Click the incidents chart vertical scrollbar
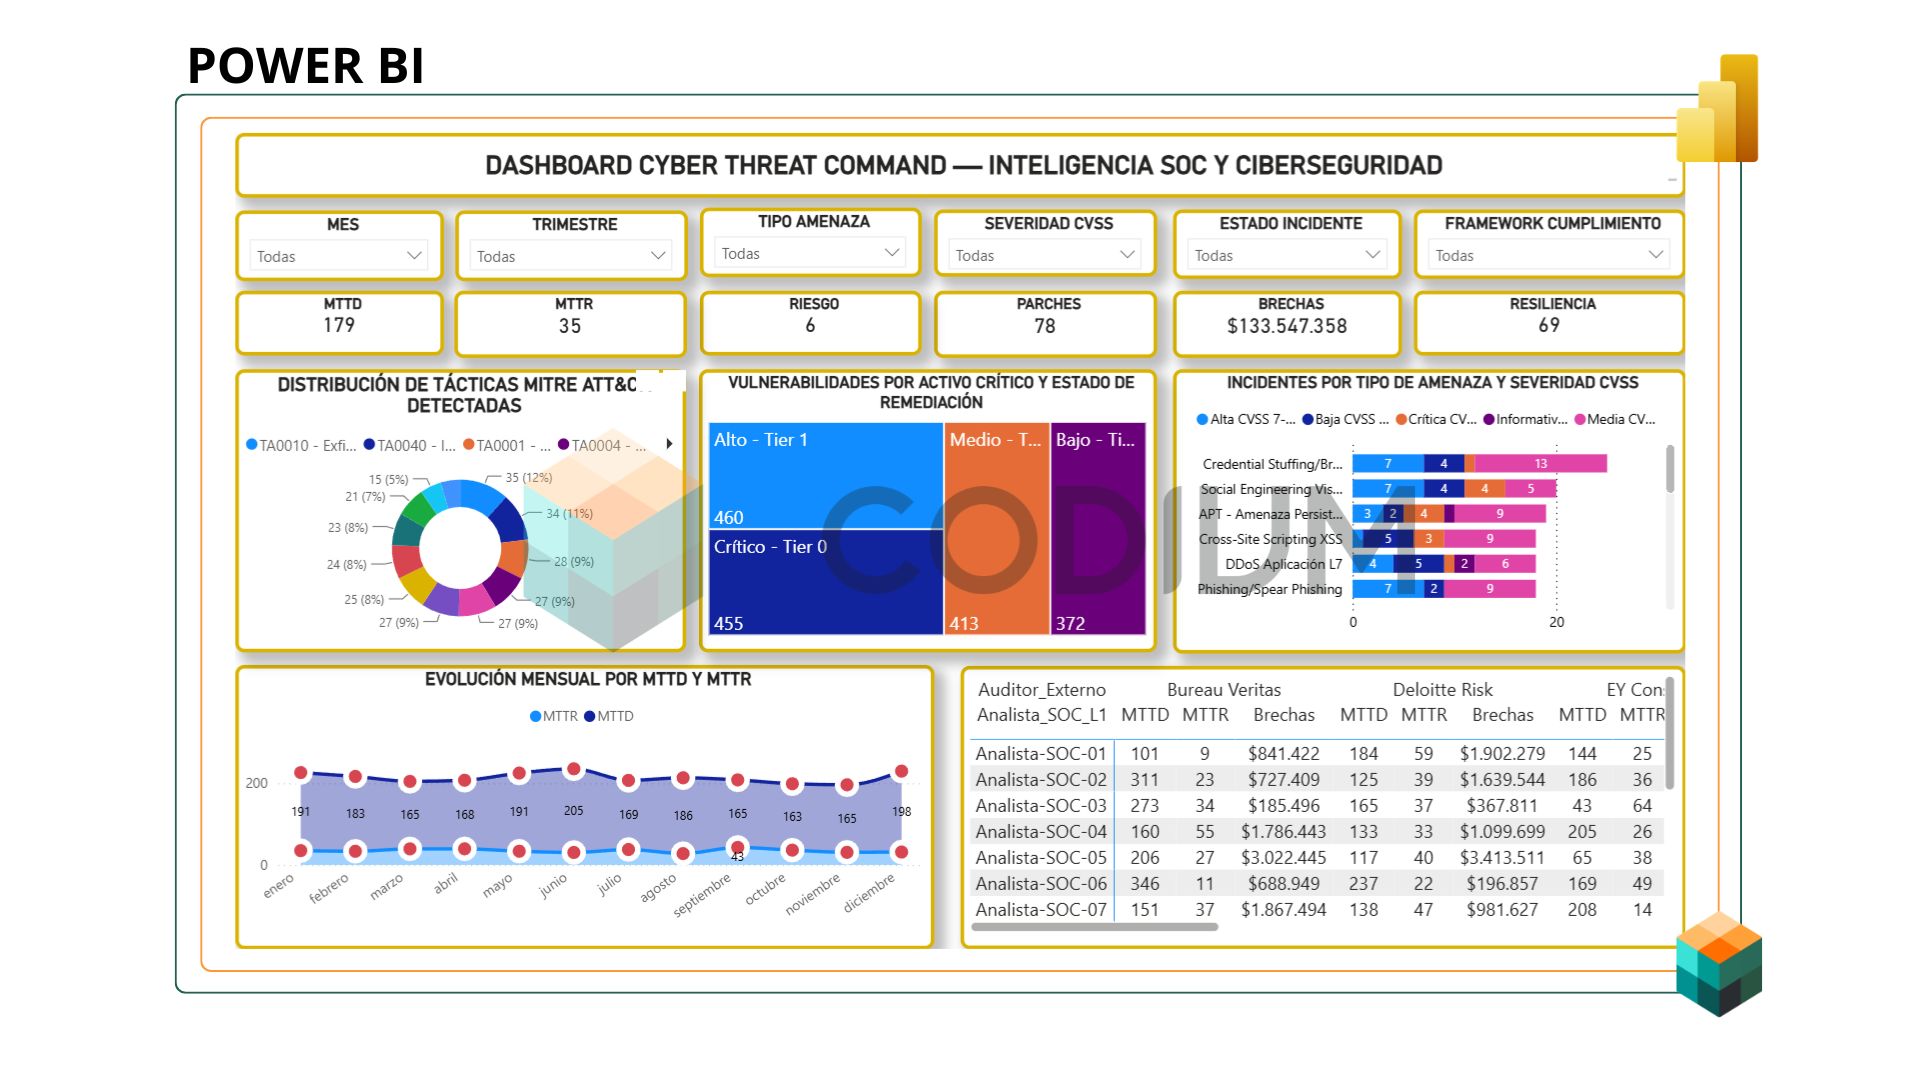The height and width of the screenshot is (1080, 1920). (x=1670, y=469)
